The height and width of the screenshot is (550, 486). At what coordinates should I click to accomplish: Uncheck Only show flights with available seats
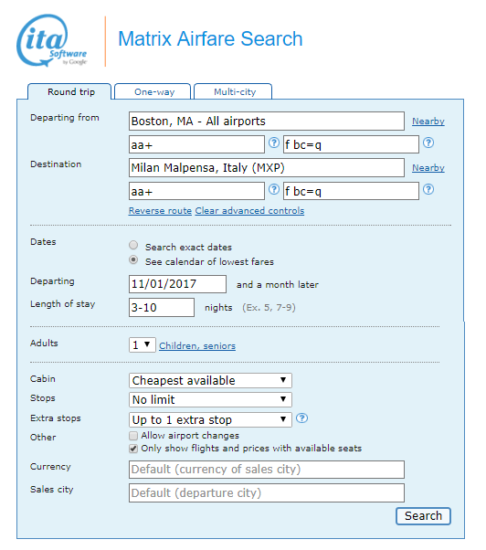click(133, 449)
